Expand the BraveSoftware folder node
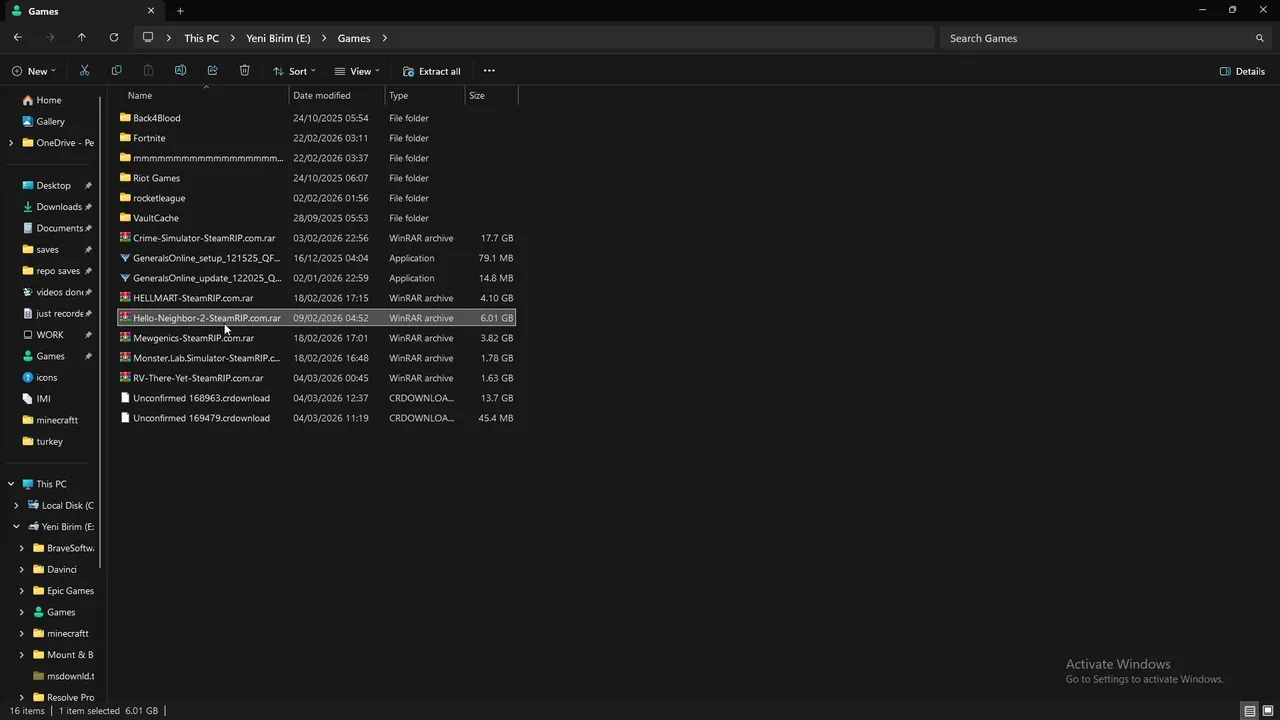 tap(22, 548)
